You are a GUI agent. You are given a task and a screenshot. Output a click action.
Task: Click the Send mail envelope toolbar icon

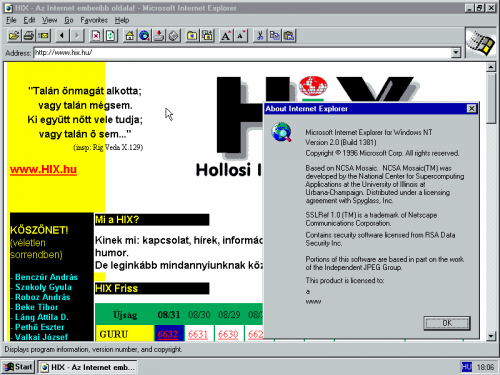(43, 35)
